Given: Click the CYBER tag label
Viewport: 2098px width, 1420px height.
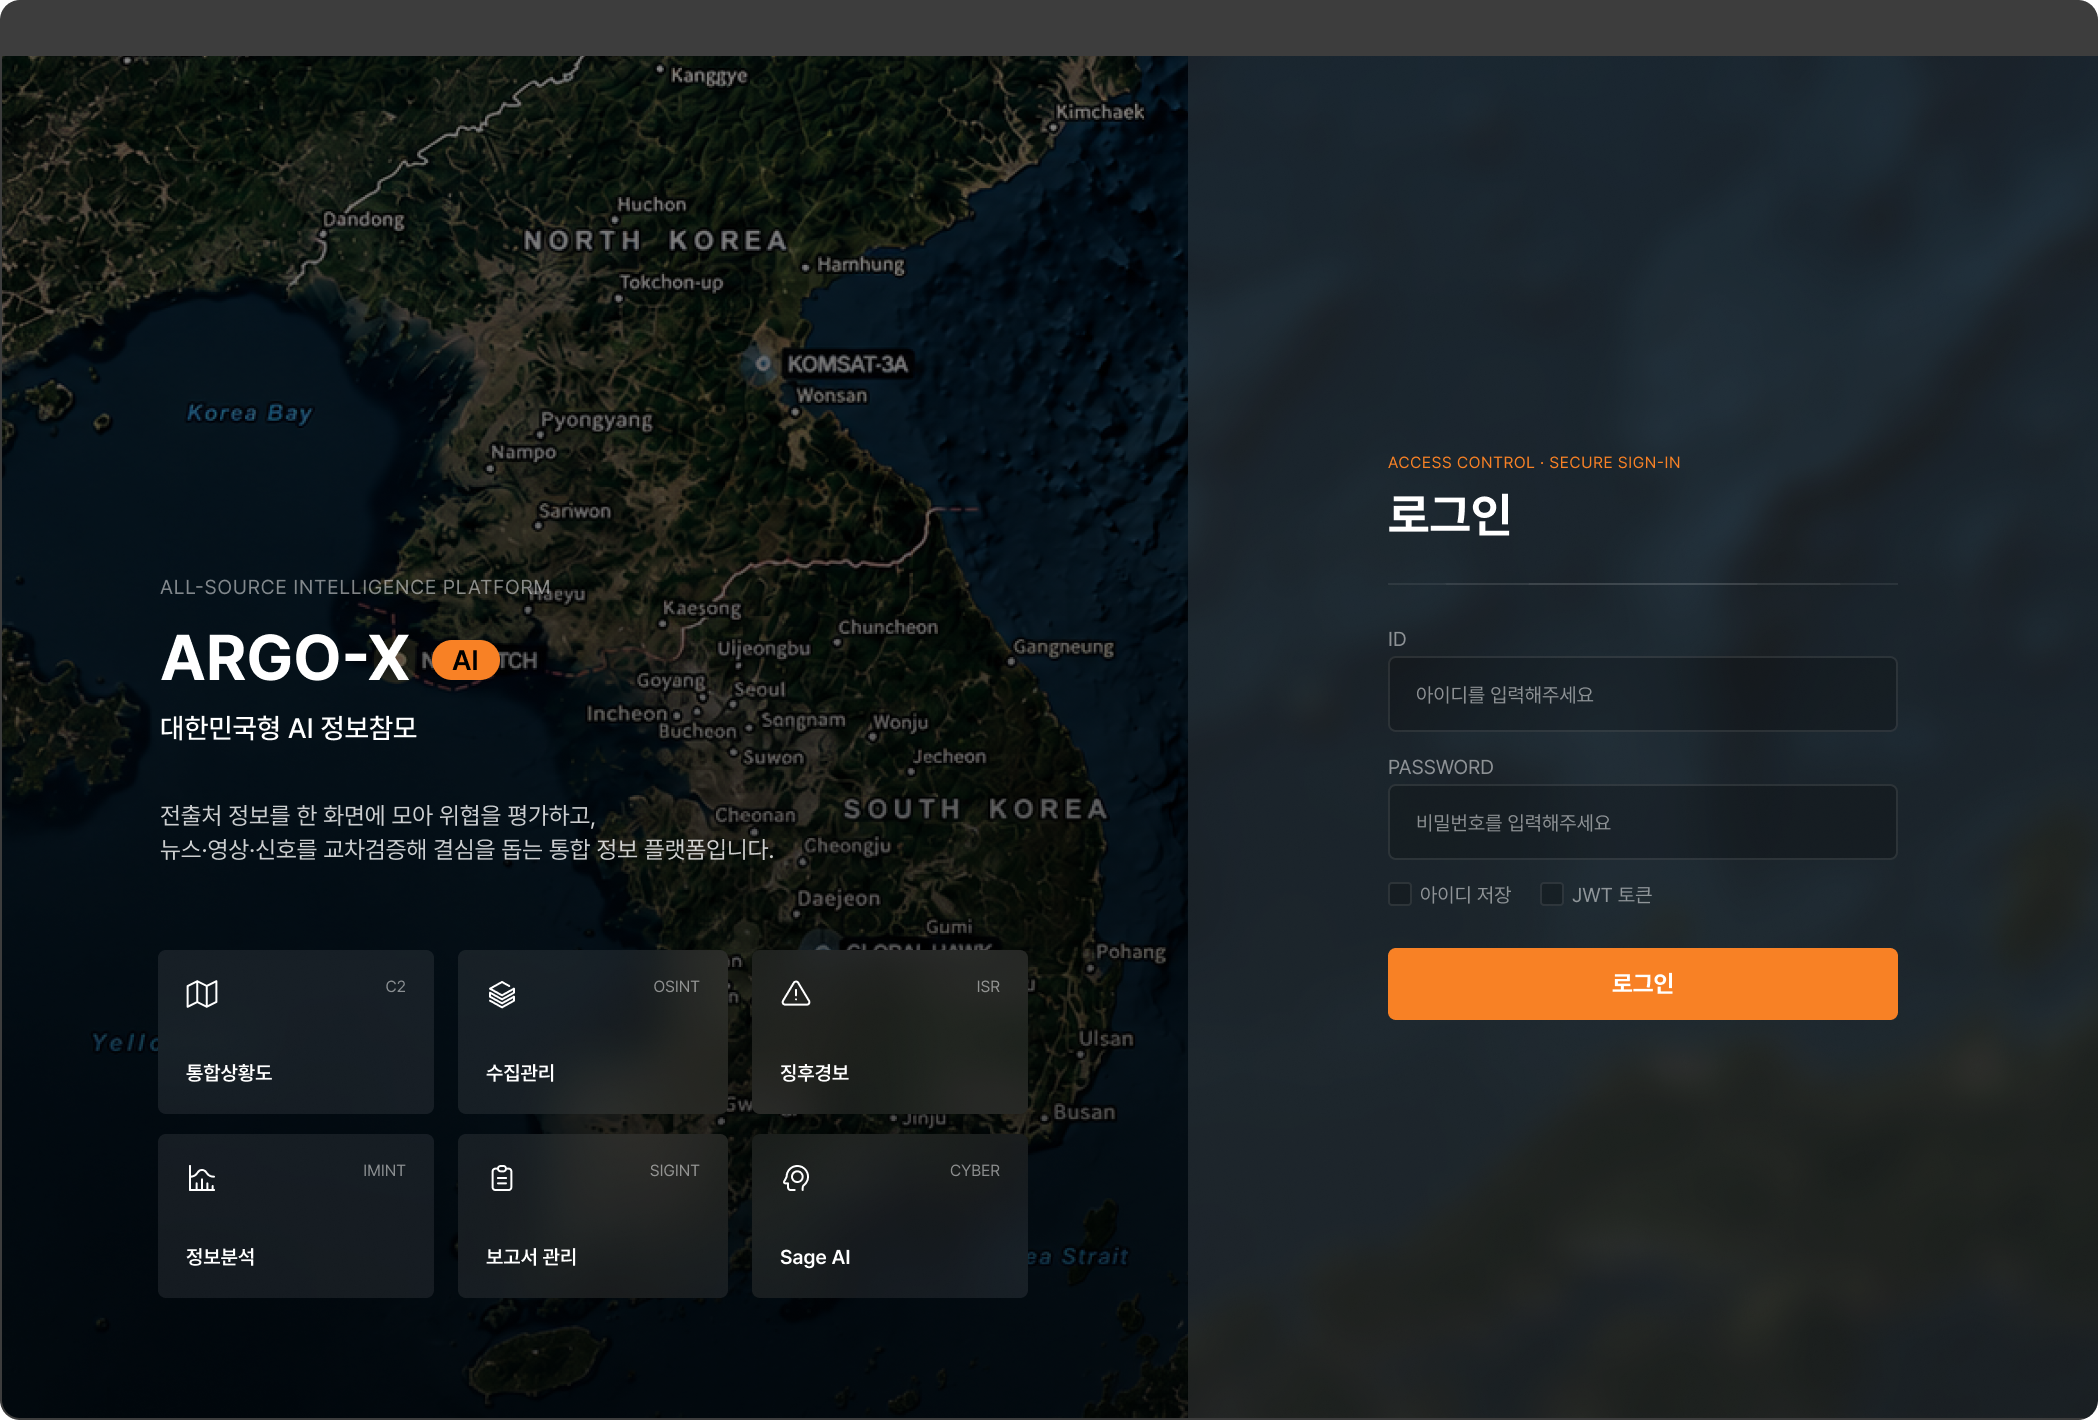Looking at the screenshot, I should (x=974, y=1171).
